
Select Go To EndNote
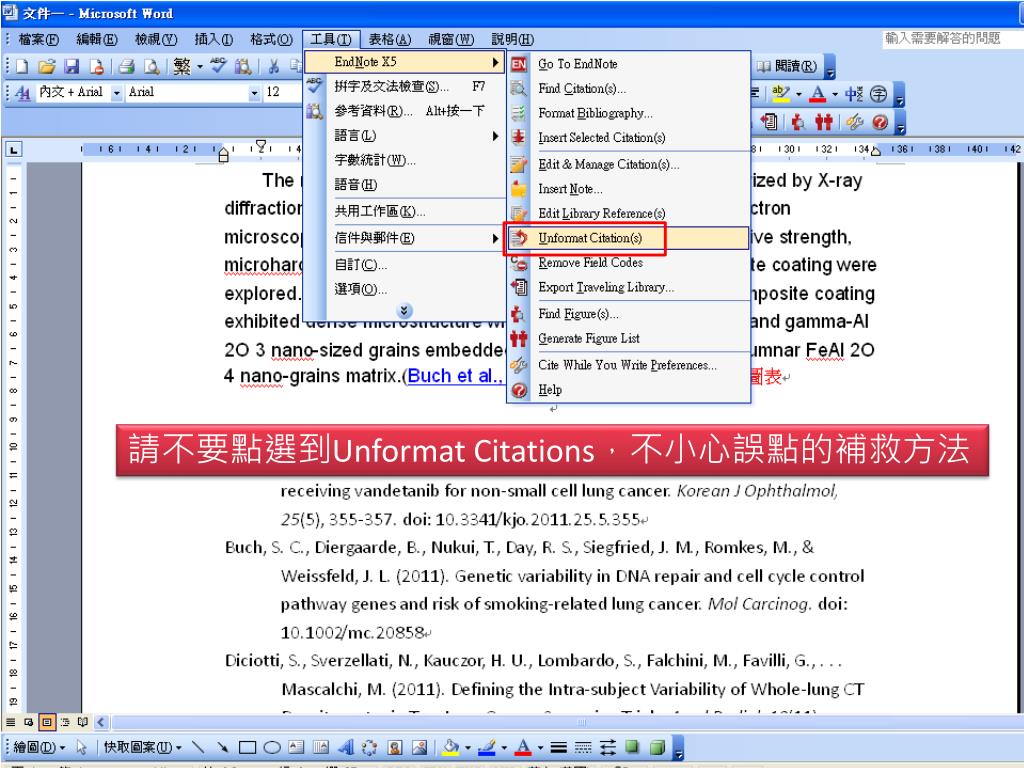pos(629,64)
